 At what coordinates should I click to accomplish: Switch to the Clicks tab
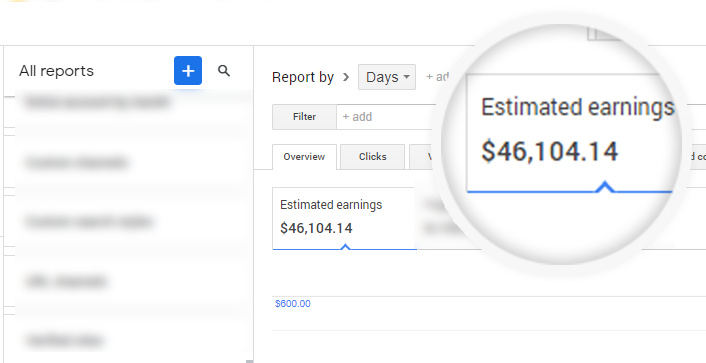coord(372,157)
